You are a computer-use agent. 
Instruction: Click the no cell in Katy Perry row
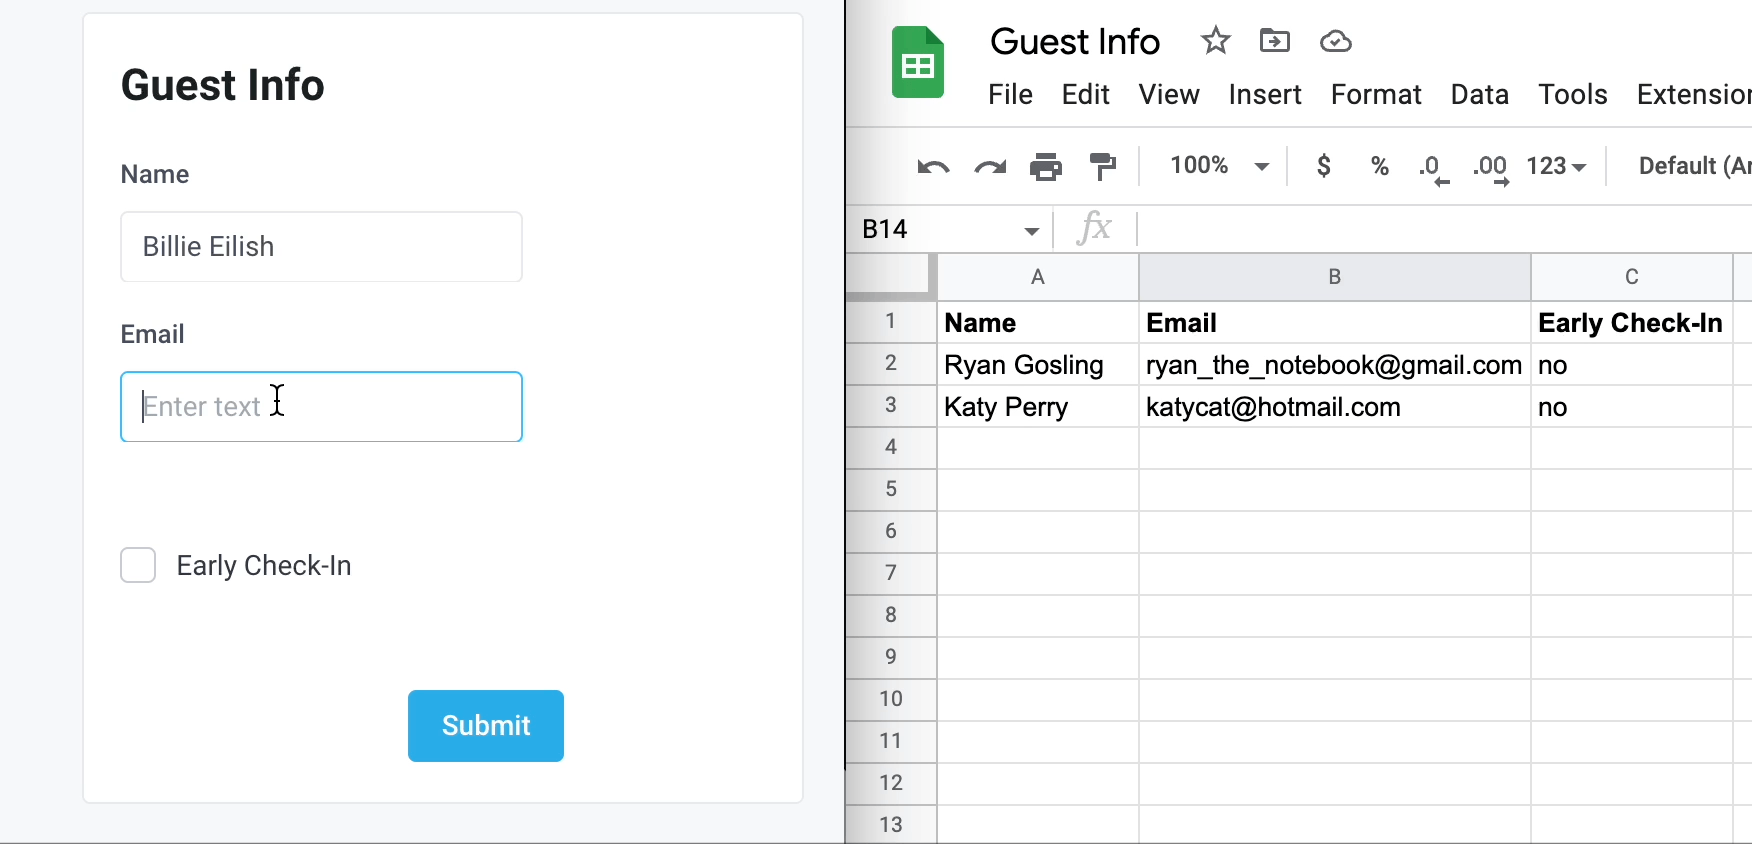coord(1632,407)
